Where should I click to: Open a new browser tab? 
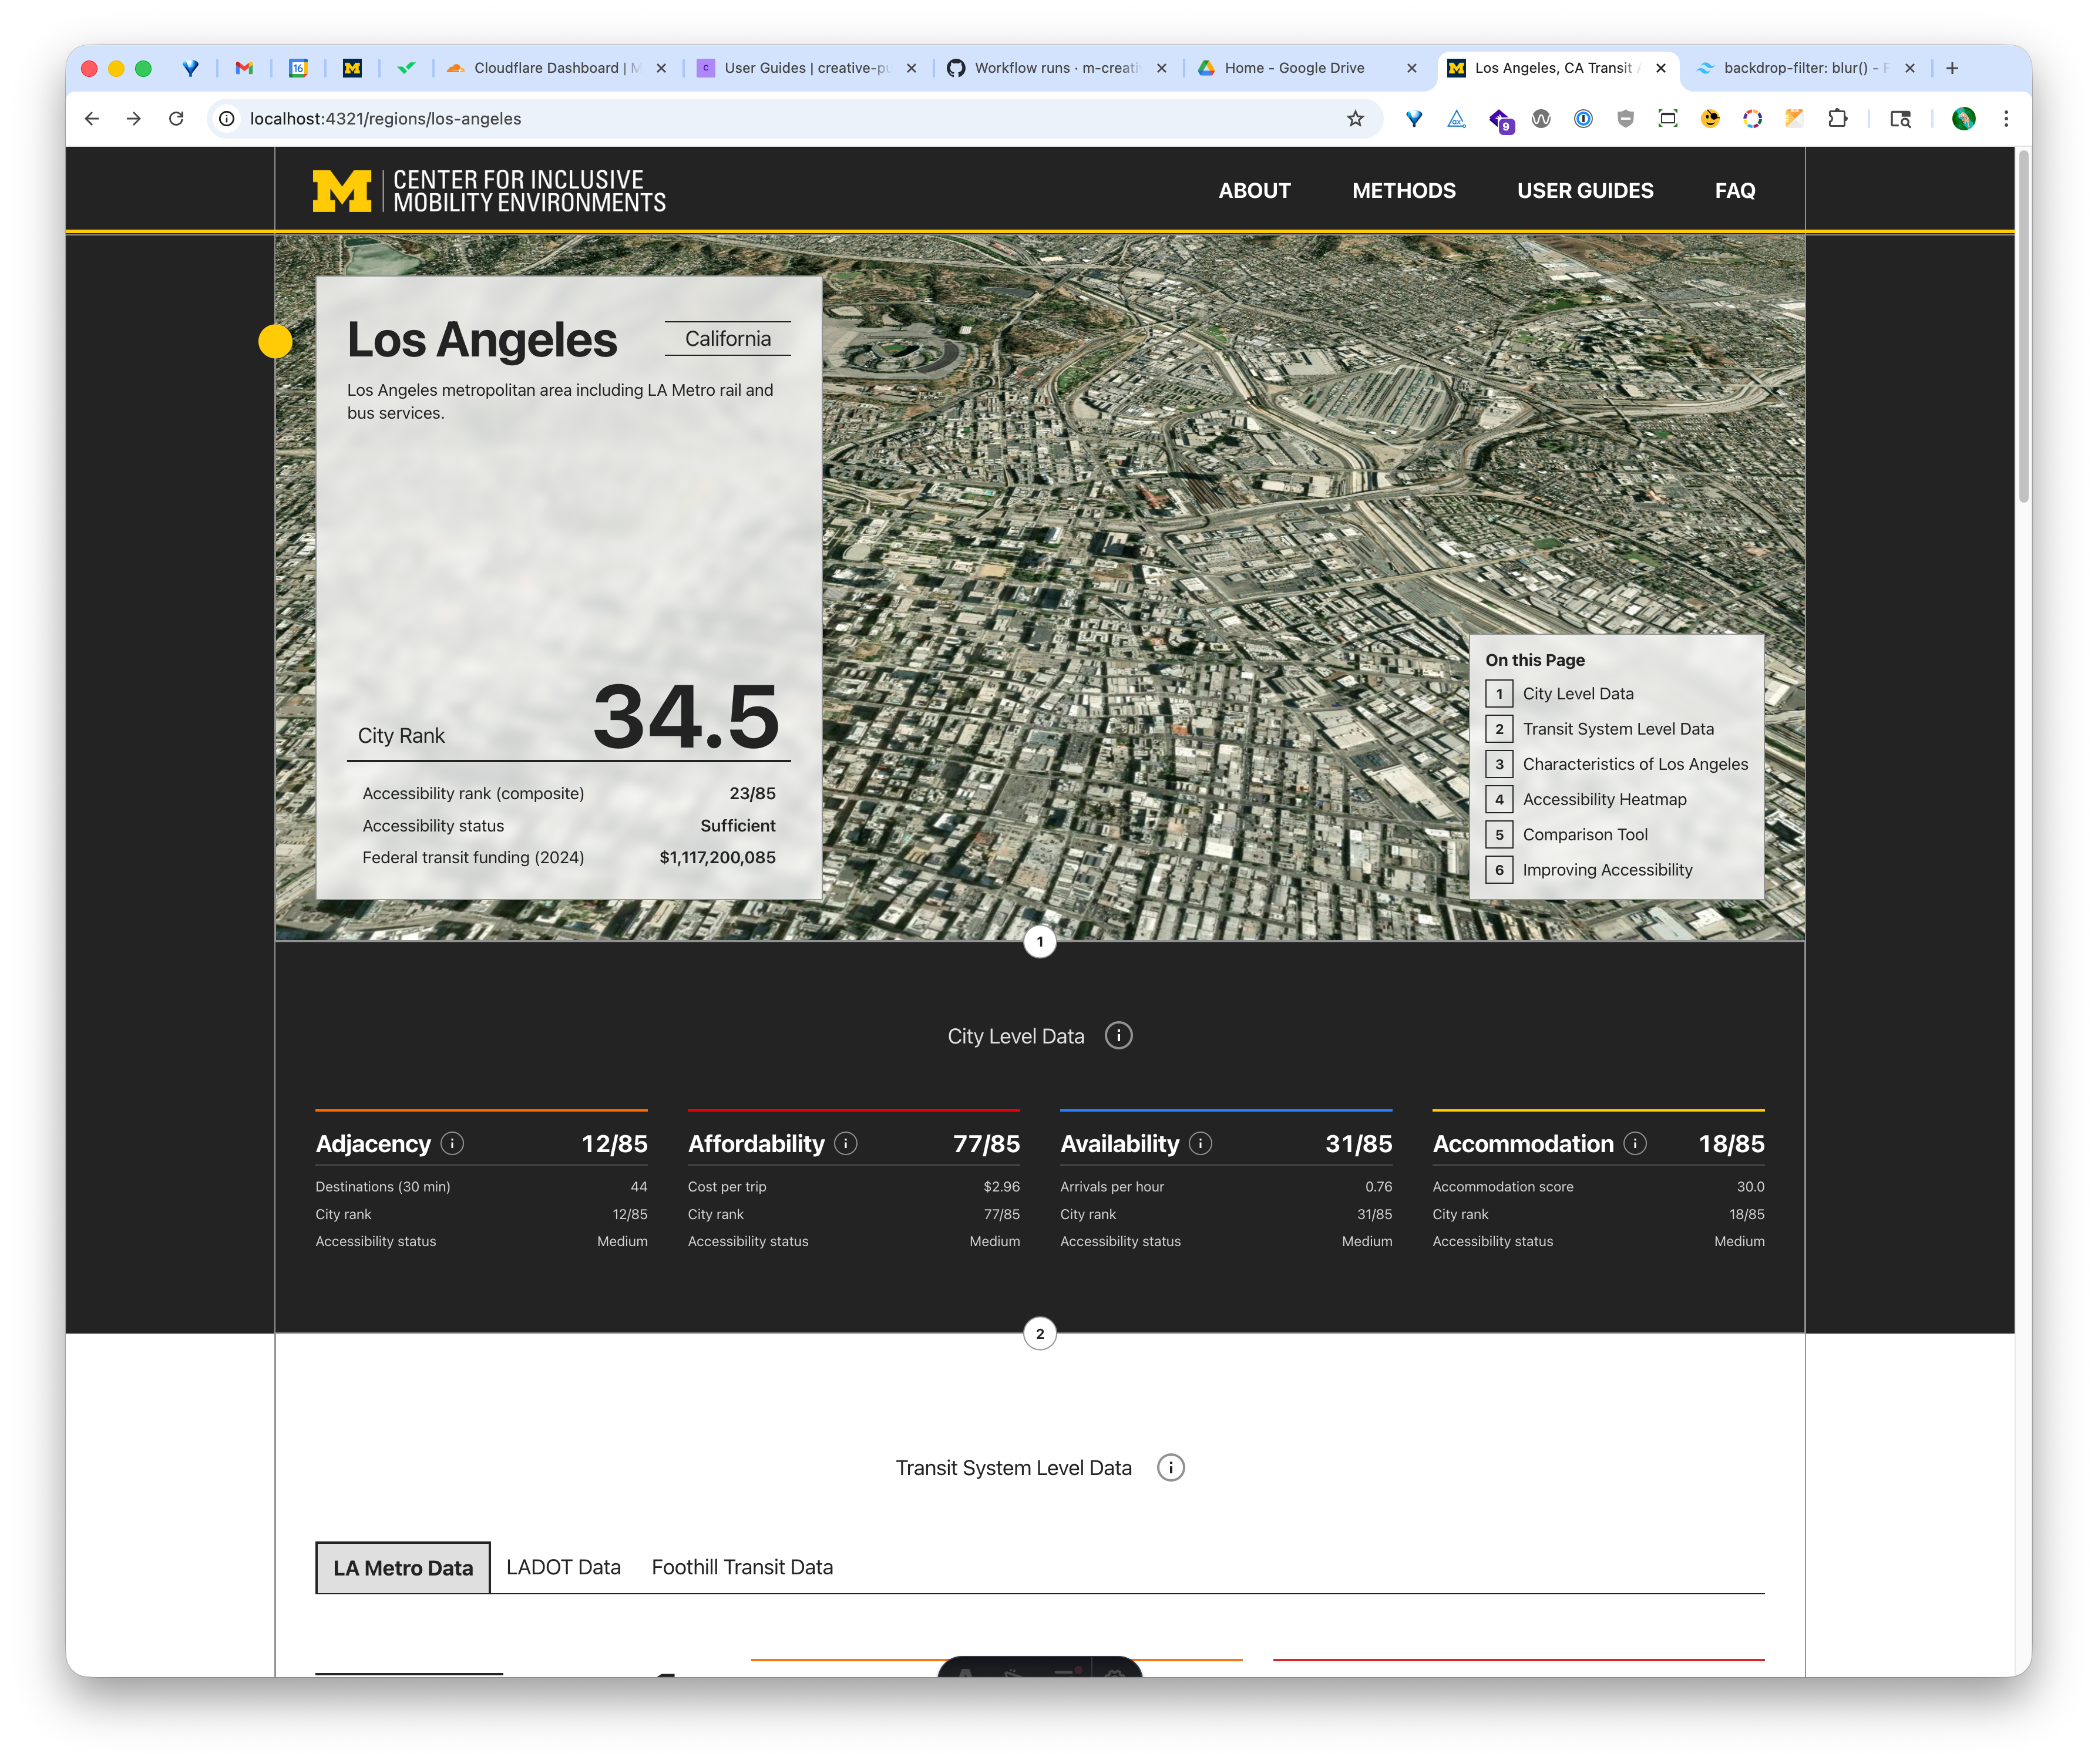click(x=1951, y=68)
